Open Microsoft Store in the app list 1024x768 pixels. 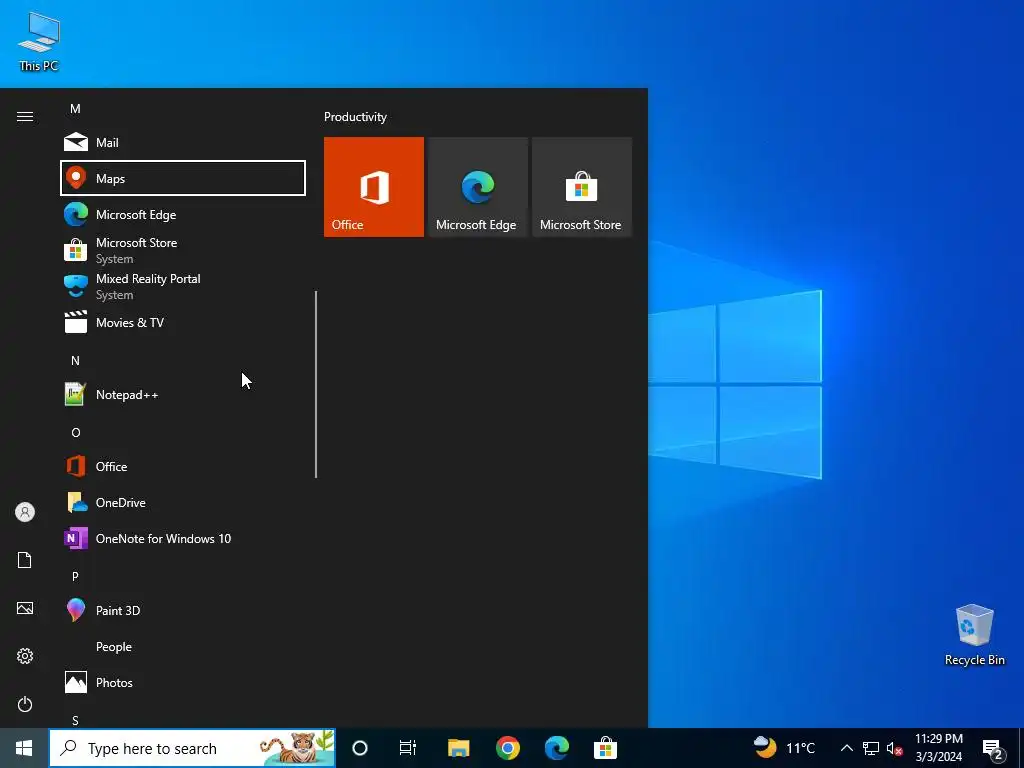point(183,250)
